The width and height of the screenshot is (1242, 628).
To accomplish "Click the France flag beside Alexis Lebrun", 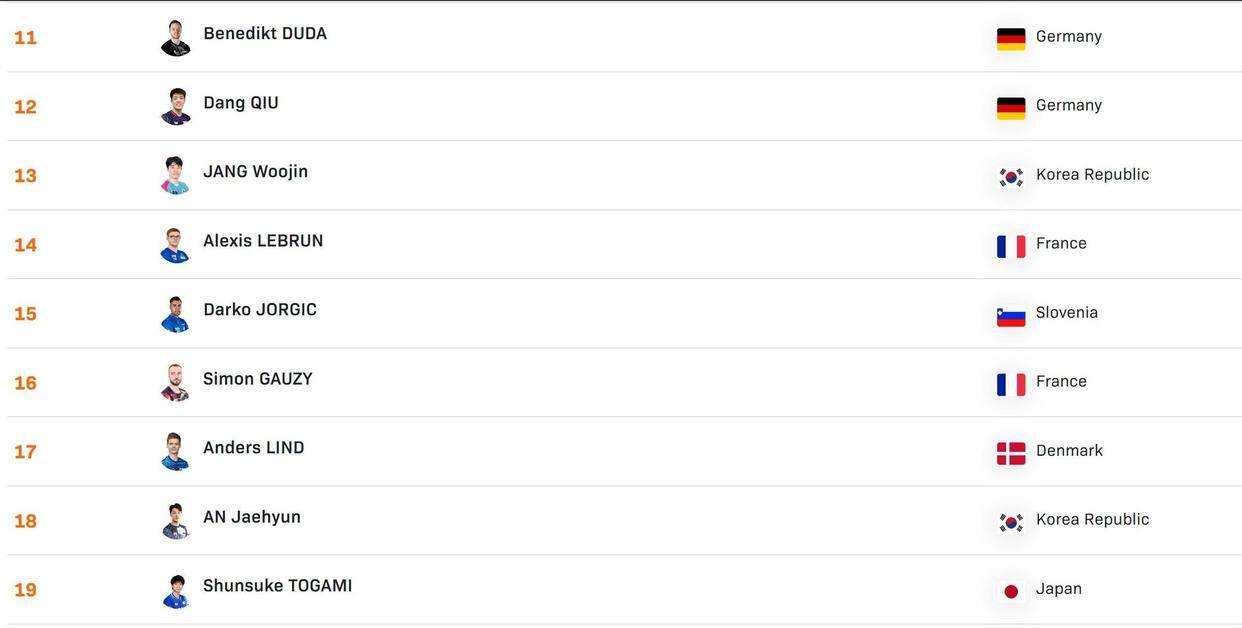I will coord(1011,246).
